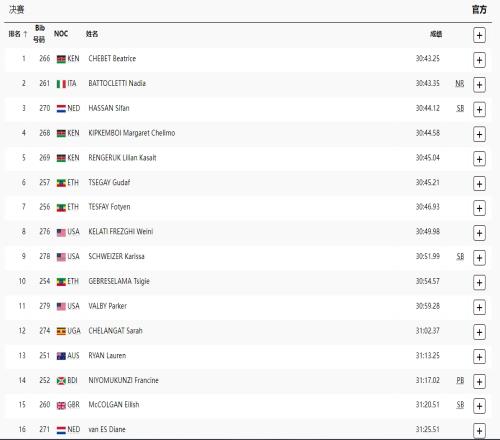Viewport: 500px width, 440px height.
Task: Click the Kenya flag beside CHEBET Beatrice
Action: pos(61,59)
